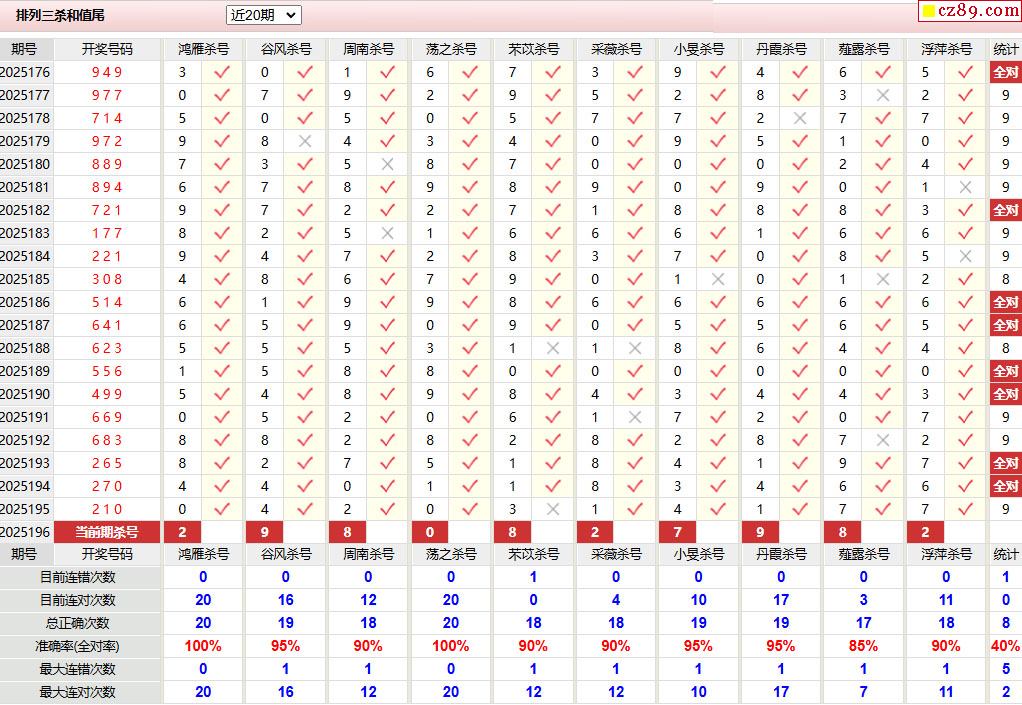This screenshot has width=1022, height=705.
Task: Click current-period kill number 9 under 谷风杀号
Action: (265, 532)
